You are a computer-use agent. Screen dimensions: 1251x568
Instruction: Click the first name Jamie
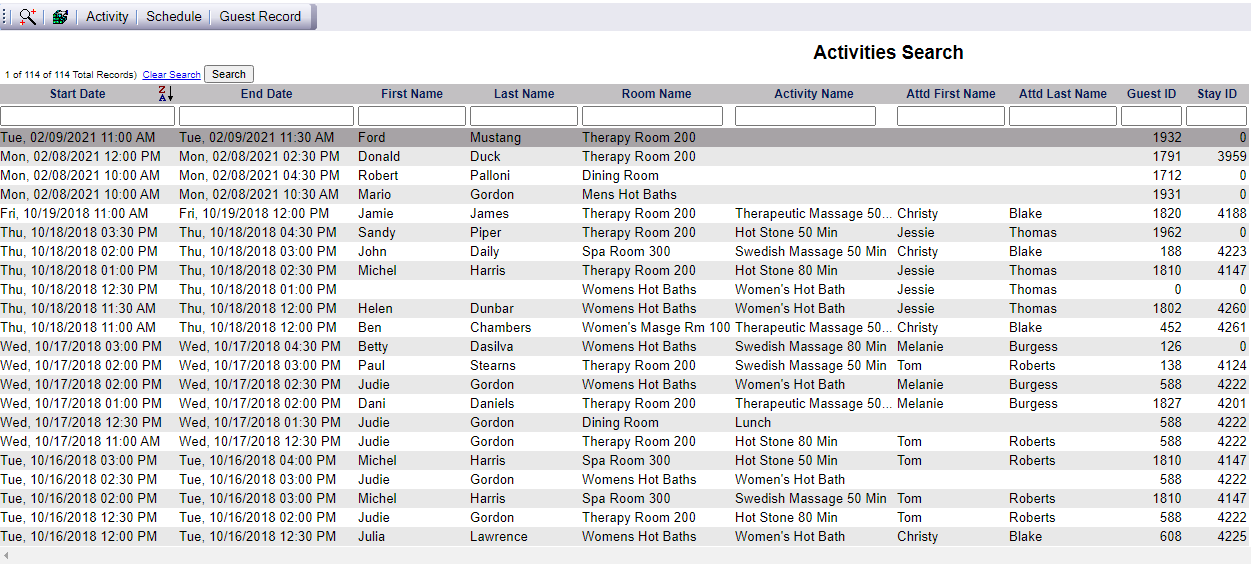(376, 213)
